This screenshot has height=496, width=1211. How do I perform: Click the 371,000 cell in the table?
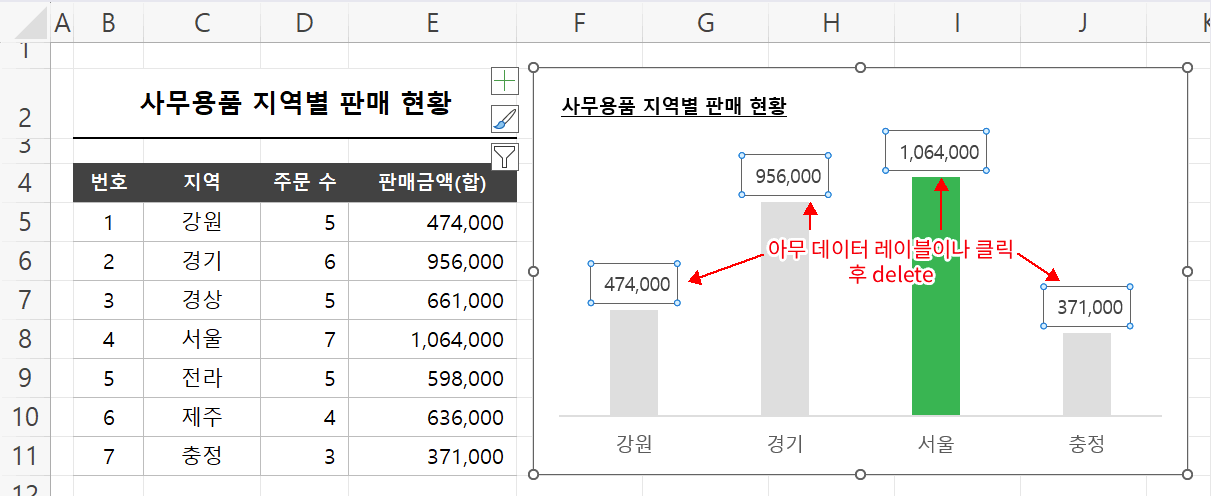click(x=433, y=456)
